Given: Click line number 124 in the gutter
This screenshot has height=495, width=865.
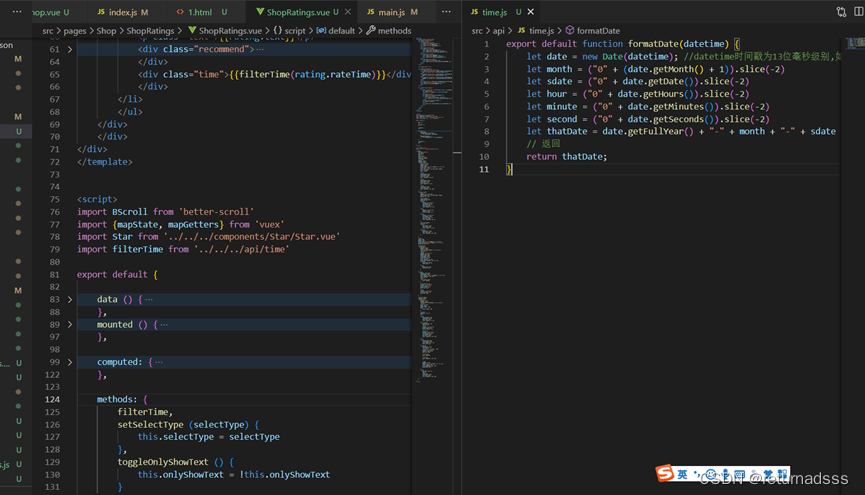Looking at the screenshot, I should click(52, 400).
